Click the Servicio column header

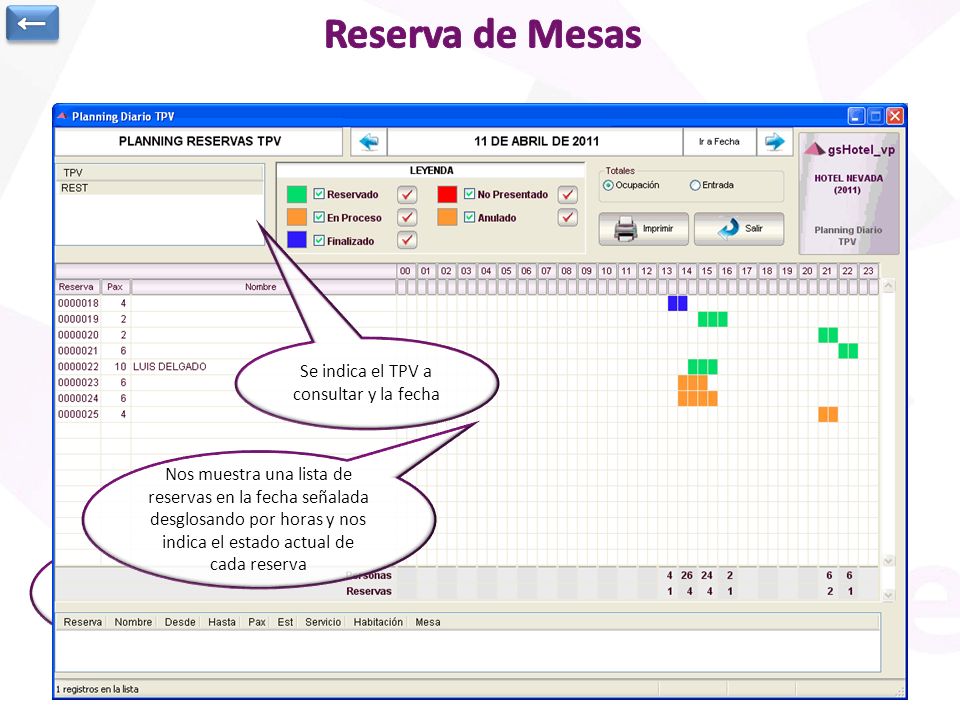pyautogui.click(x=323, y=622)
